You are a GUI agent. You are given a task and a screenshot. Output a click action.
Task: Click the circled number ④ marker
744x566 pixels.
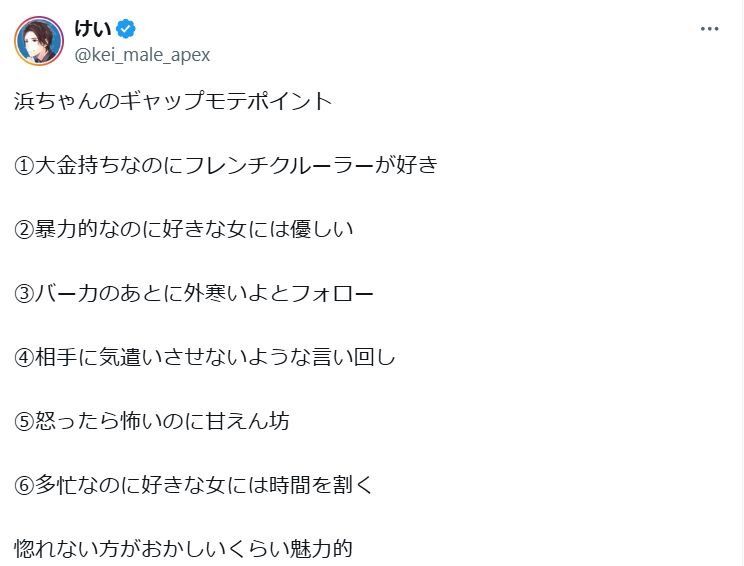(24, 358)
